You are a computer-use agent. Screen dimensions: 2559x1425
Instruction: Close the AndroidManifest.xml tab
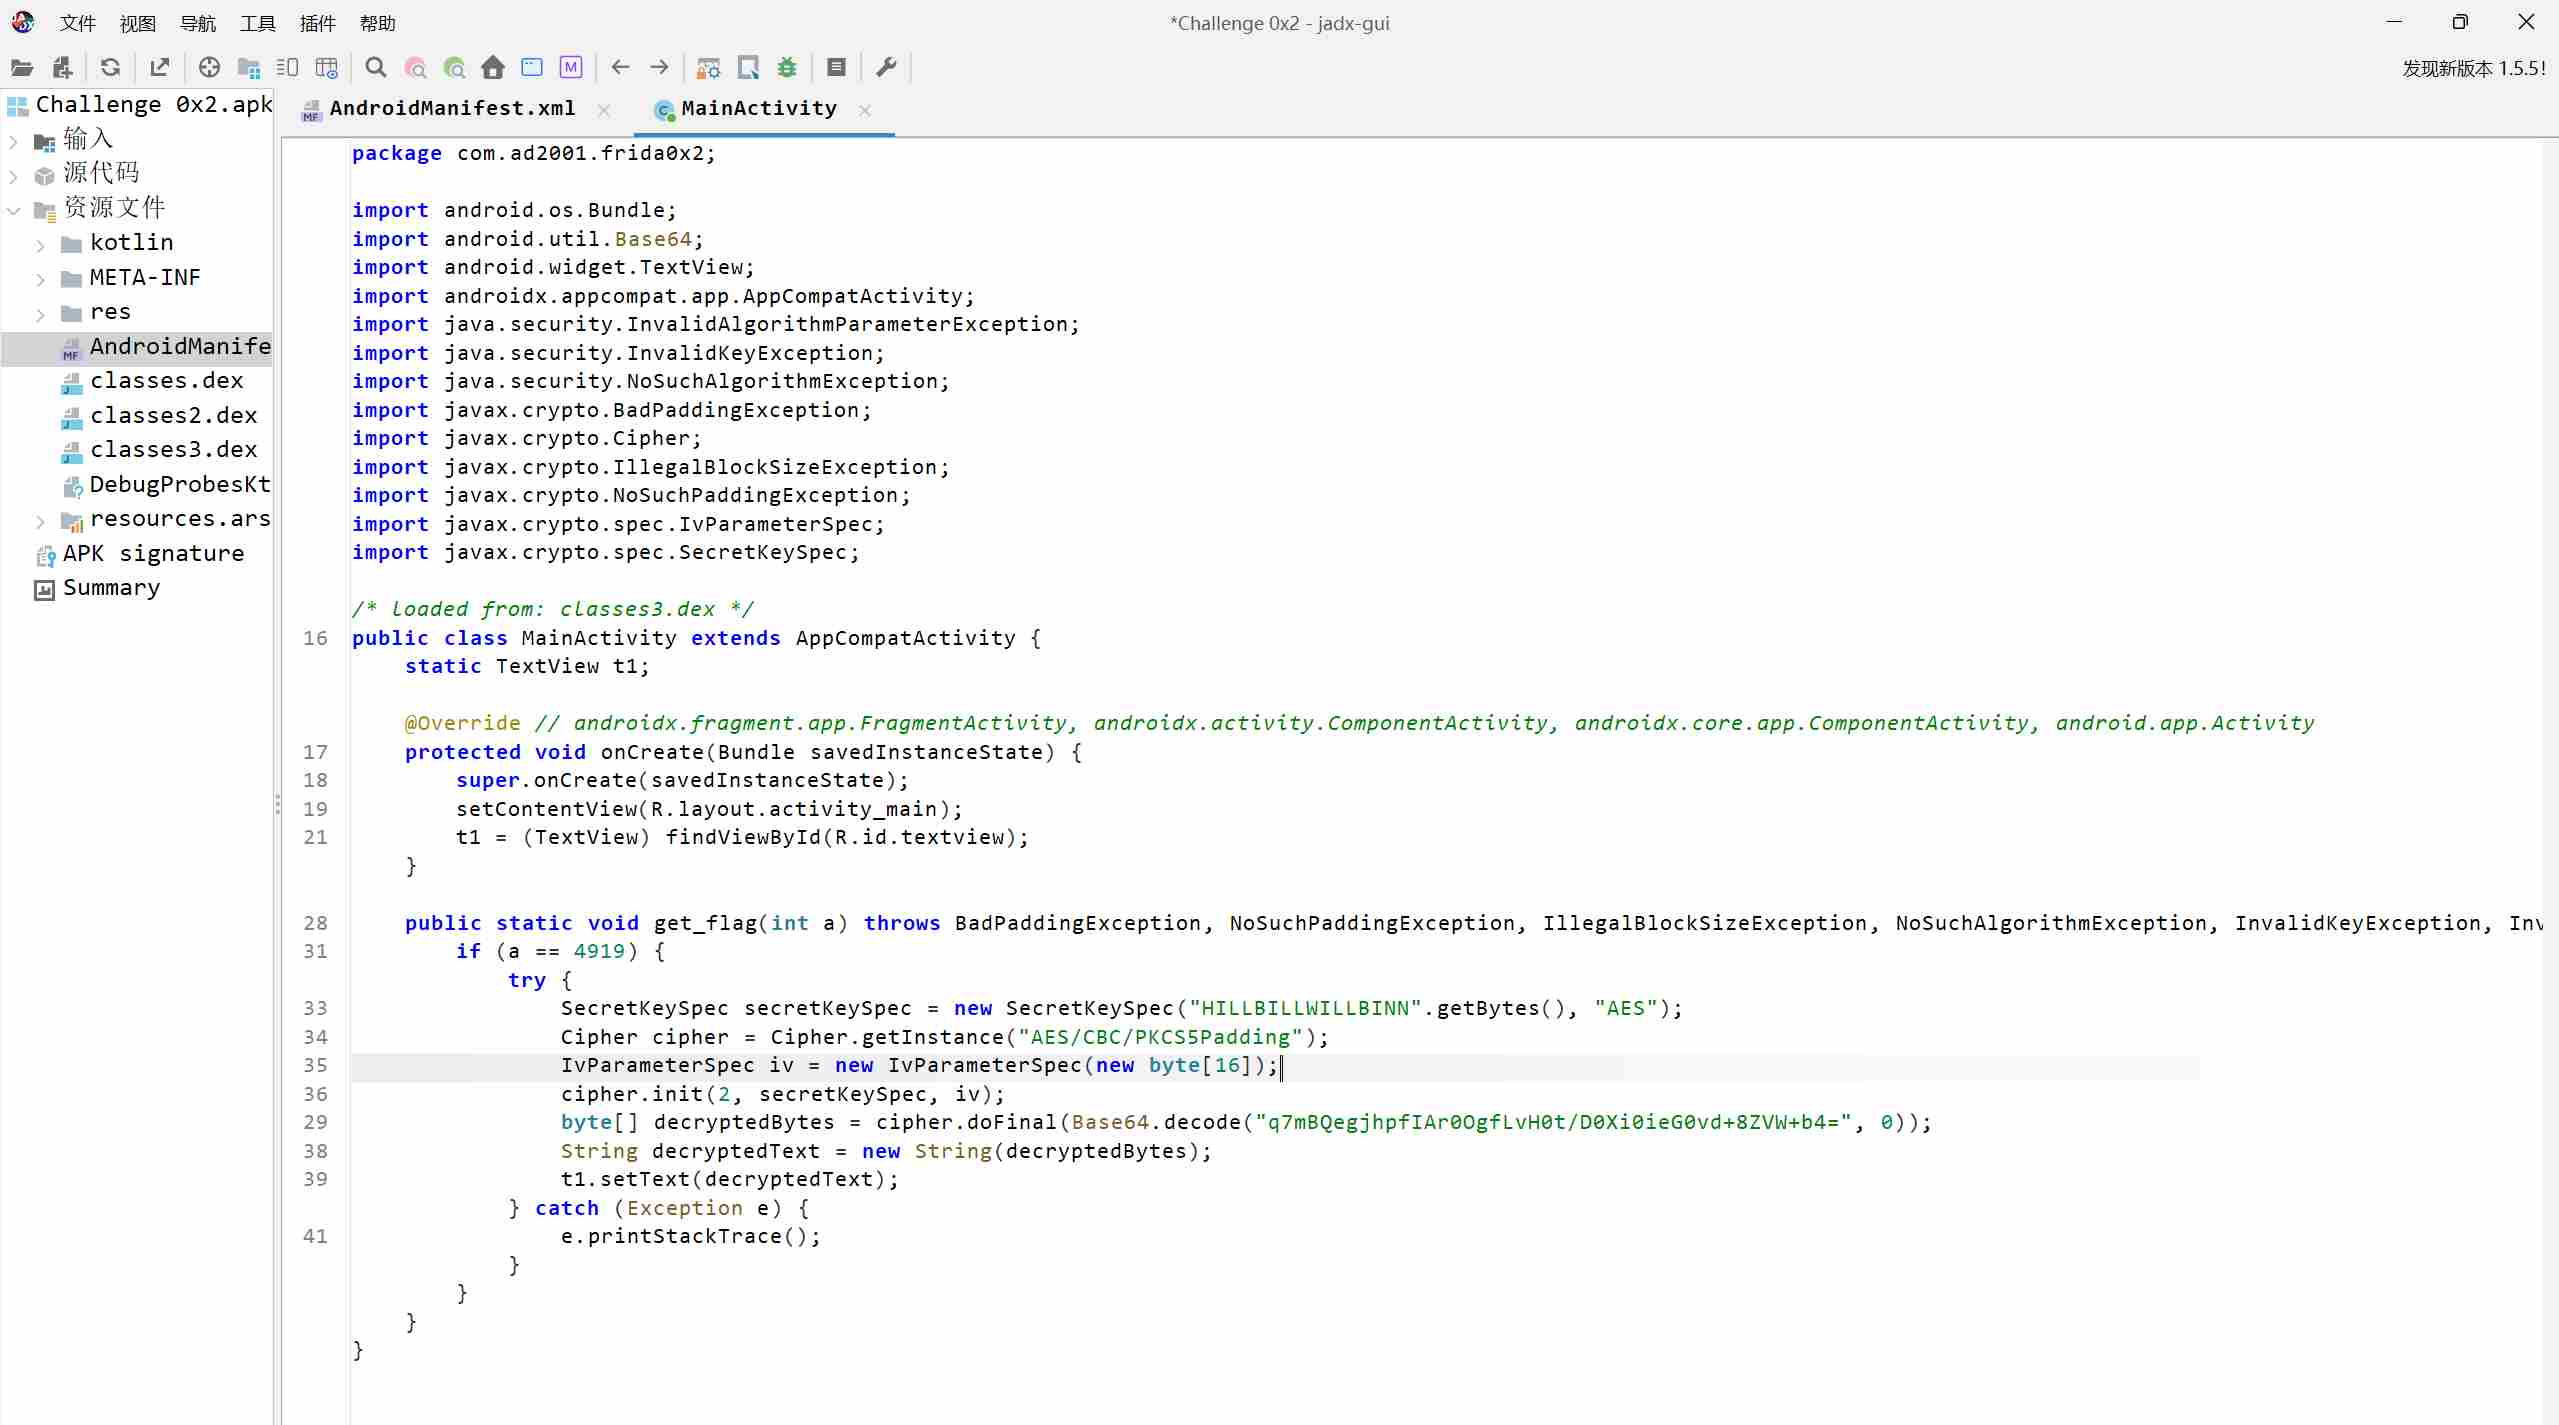(x=604, y=110)
